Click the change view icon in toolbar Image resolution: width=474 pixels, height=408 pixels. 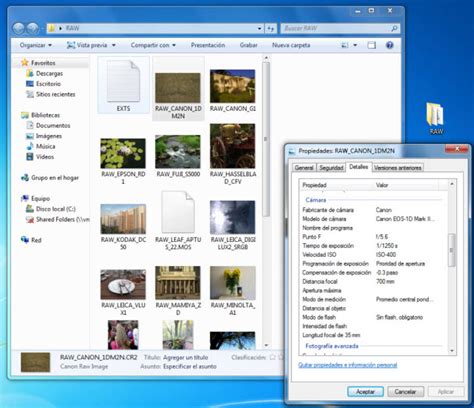coord(345,45)
